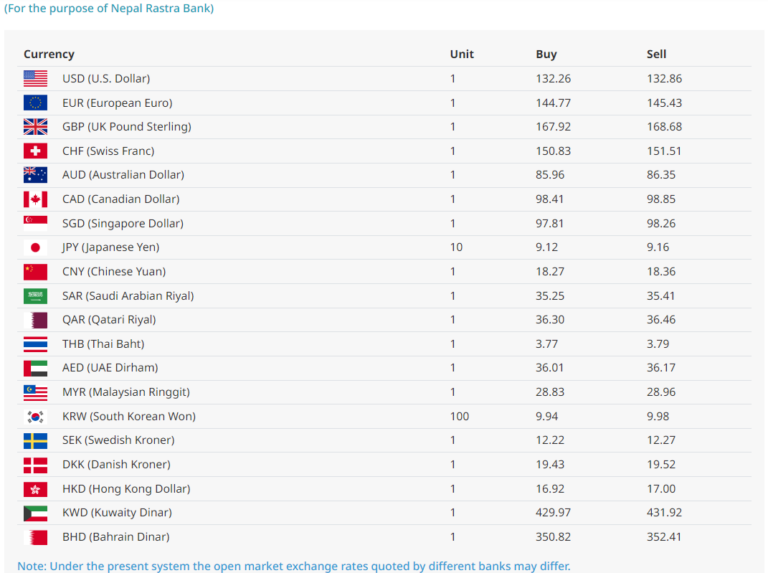Viewport: 768px width, 573px height.
Task: Click the Sell column header
Action: (x=656, y=54)
